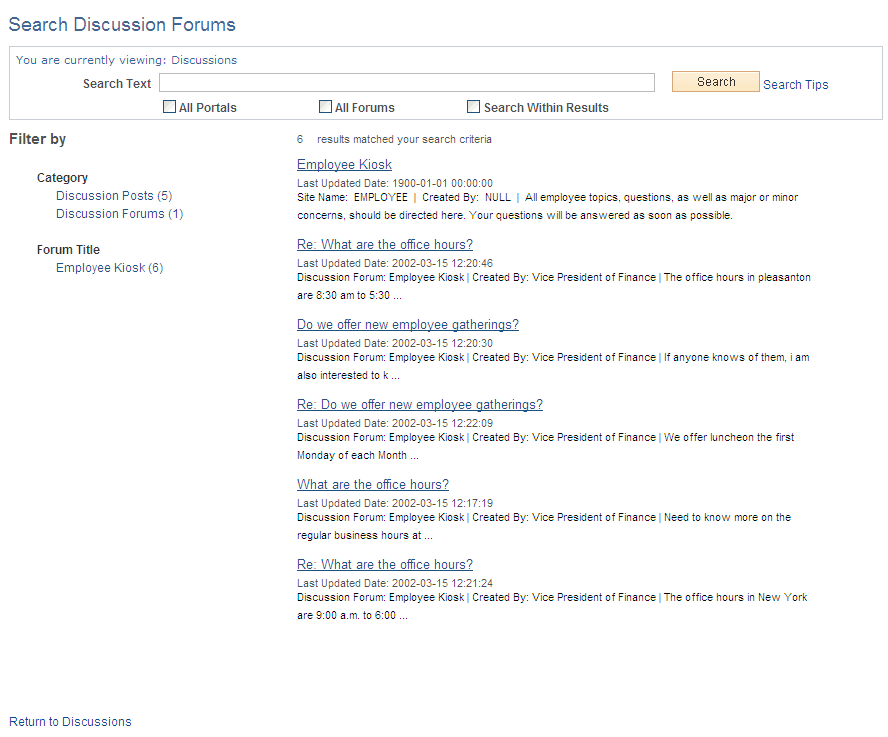Screen dimensions: 888x737
Task: Enable the All Portals checkbox
Action: 169,106
